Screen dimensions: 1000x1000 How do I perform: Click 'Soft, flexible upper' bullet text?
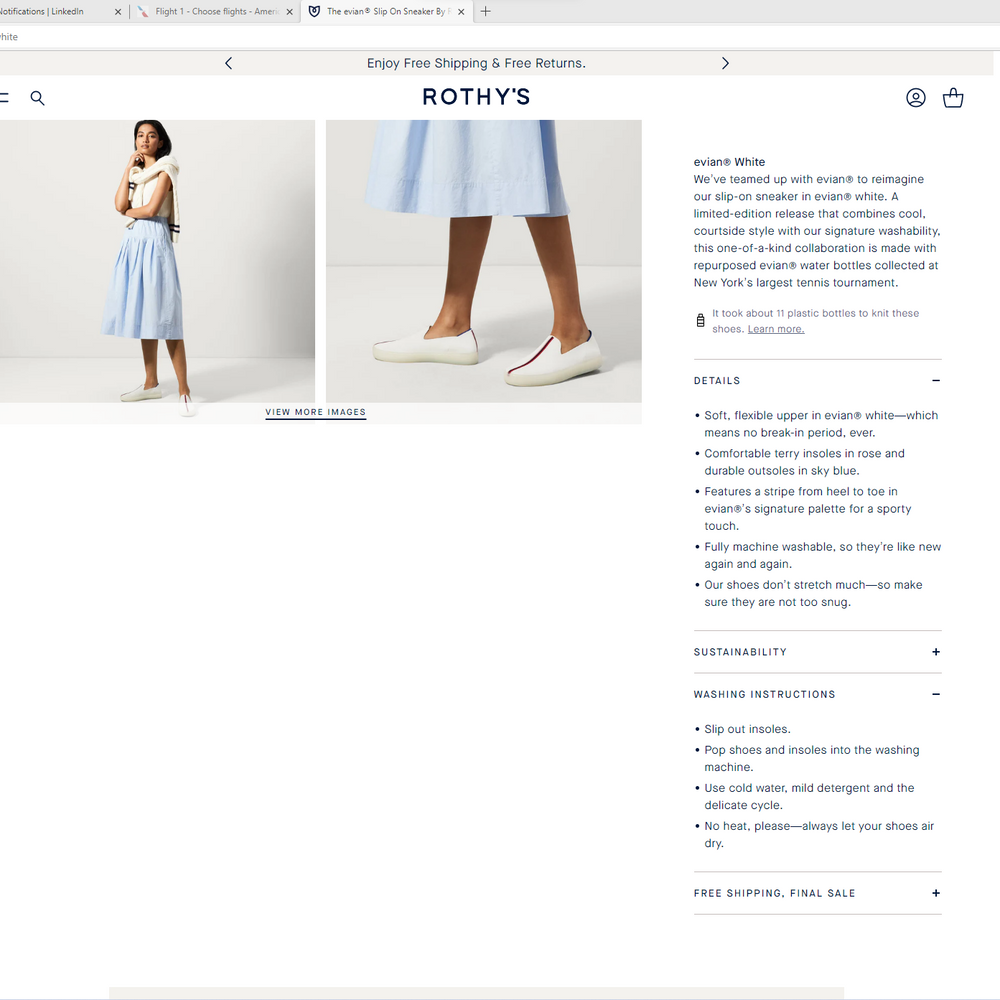[x=821, y=424]
